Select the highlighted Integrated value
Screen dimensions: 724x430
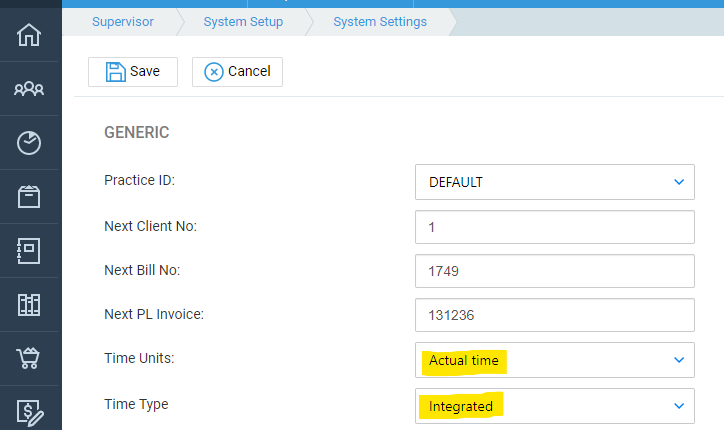pyautogui.click(x=461, y=406)
